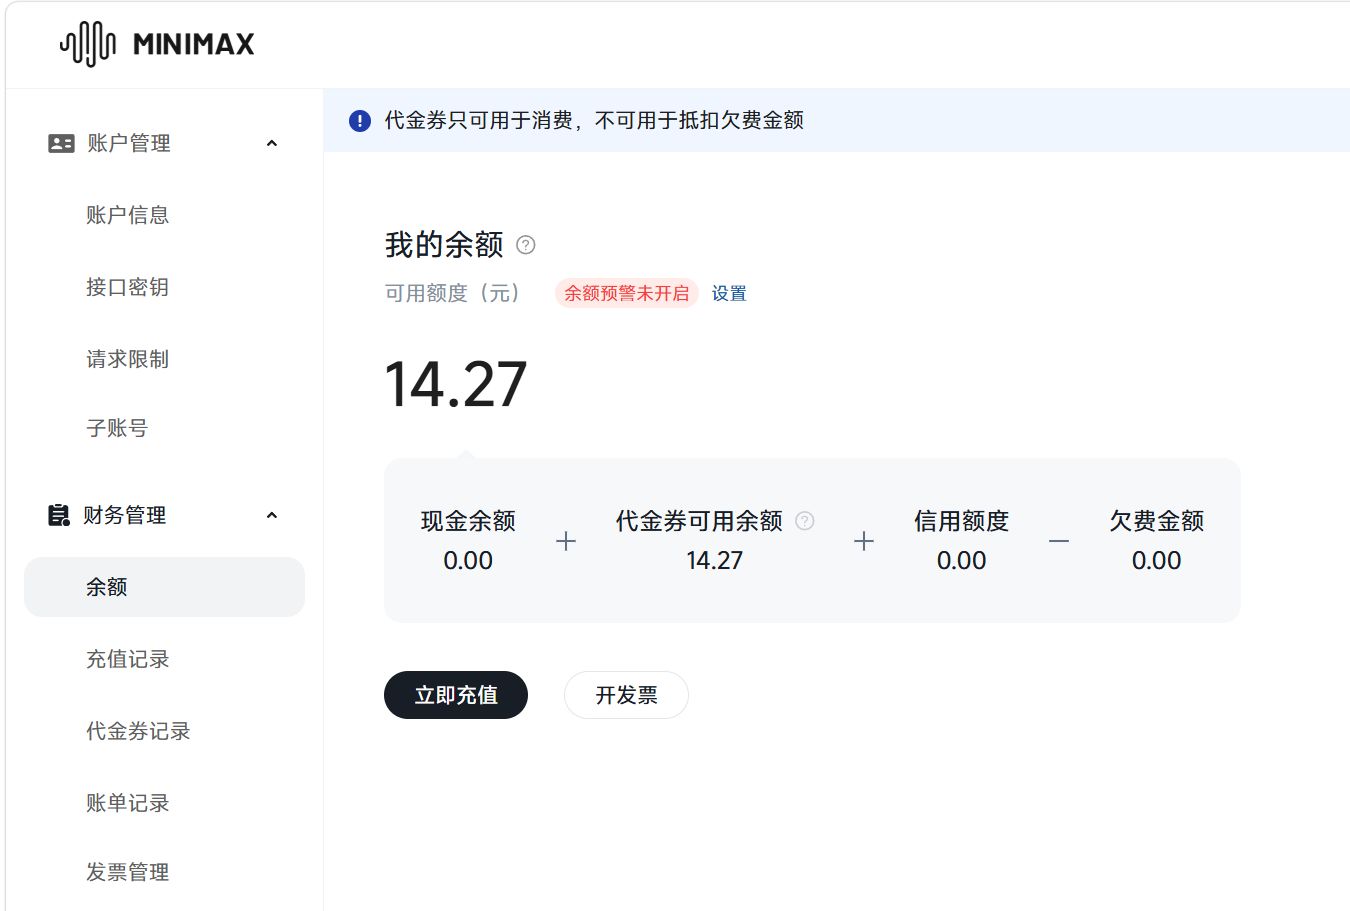This screenshot has width=1350, height=911.
Task: Click the 财务管理 clipboard icon
Action: 59,515
